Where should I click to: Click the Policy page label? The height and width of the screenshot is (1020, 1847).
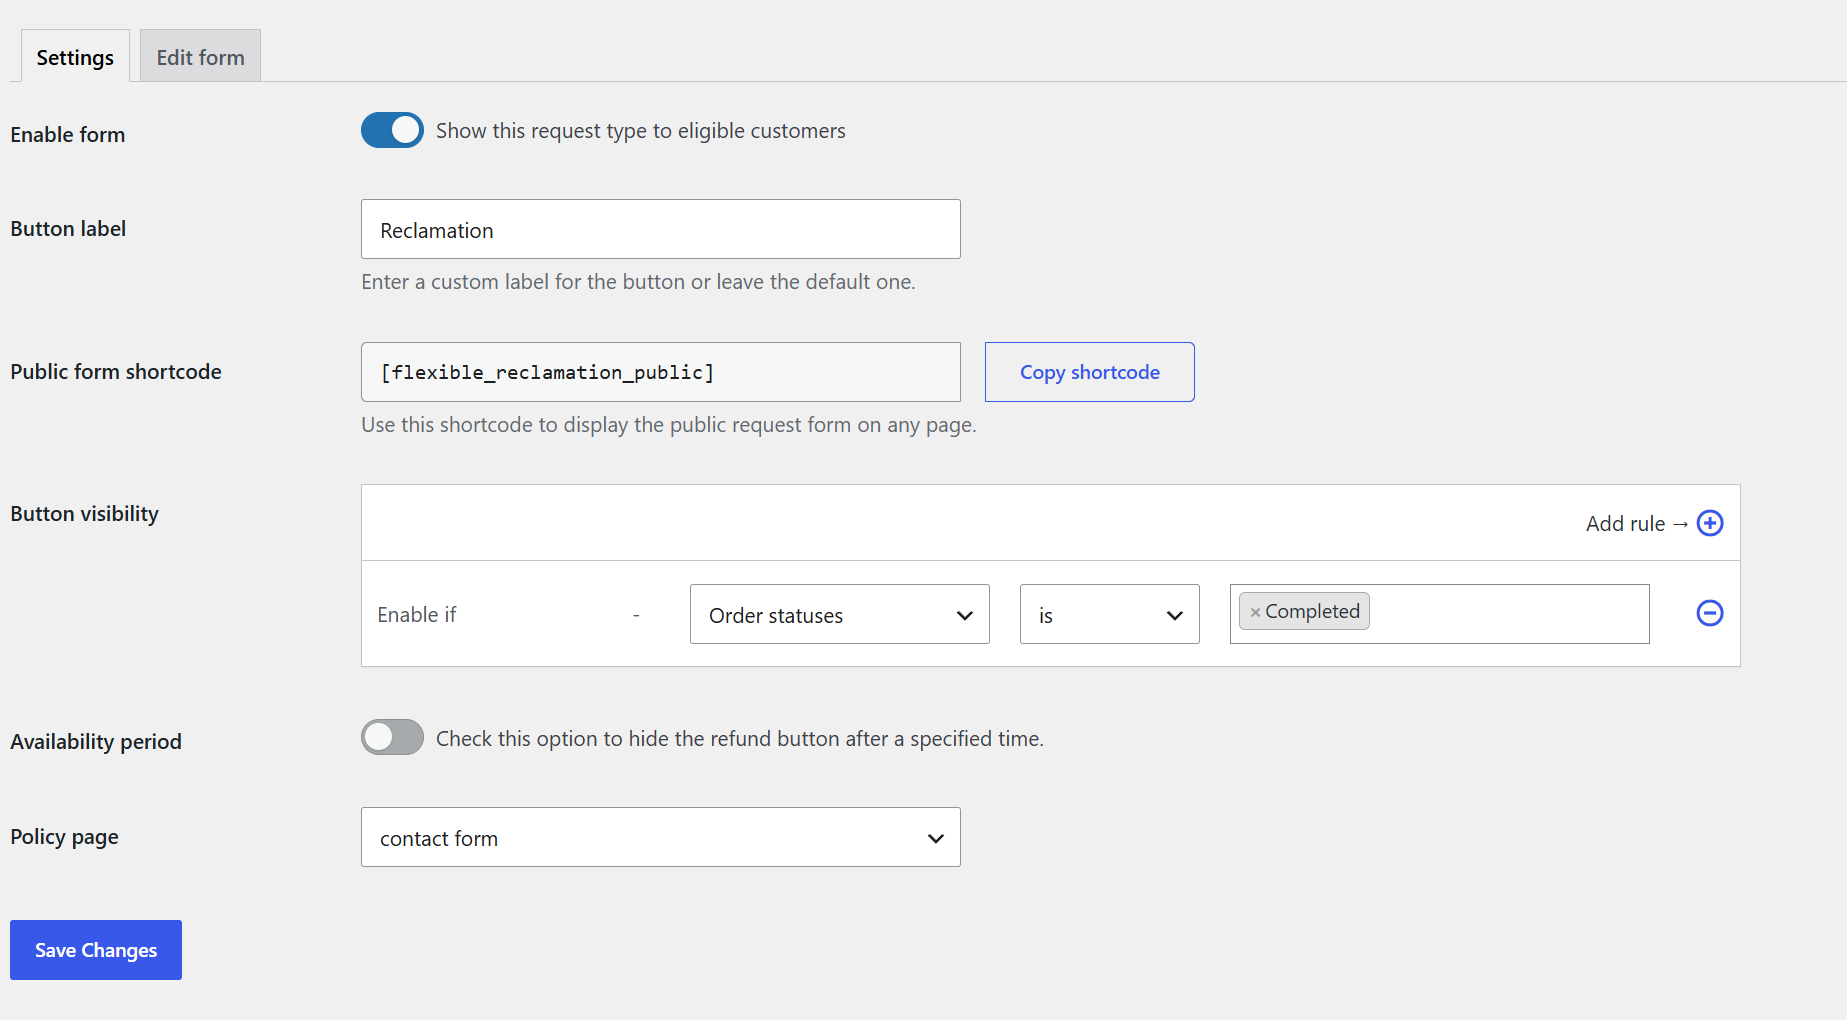65,837
